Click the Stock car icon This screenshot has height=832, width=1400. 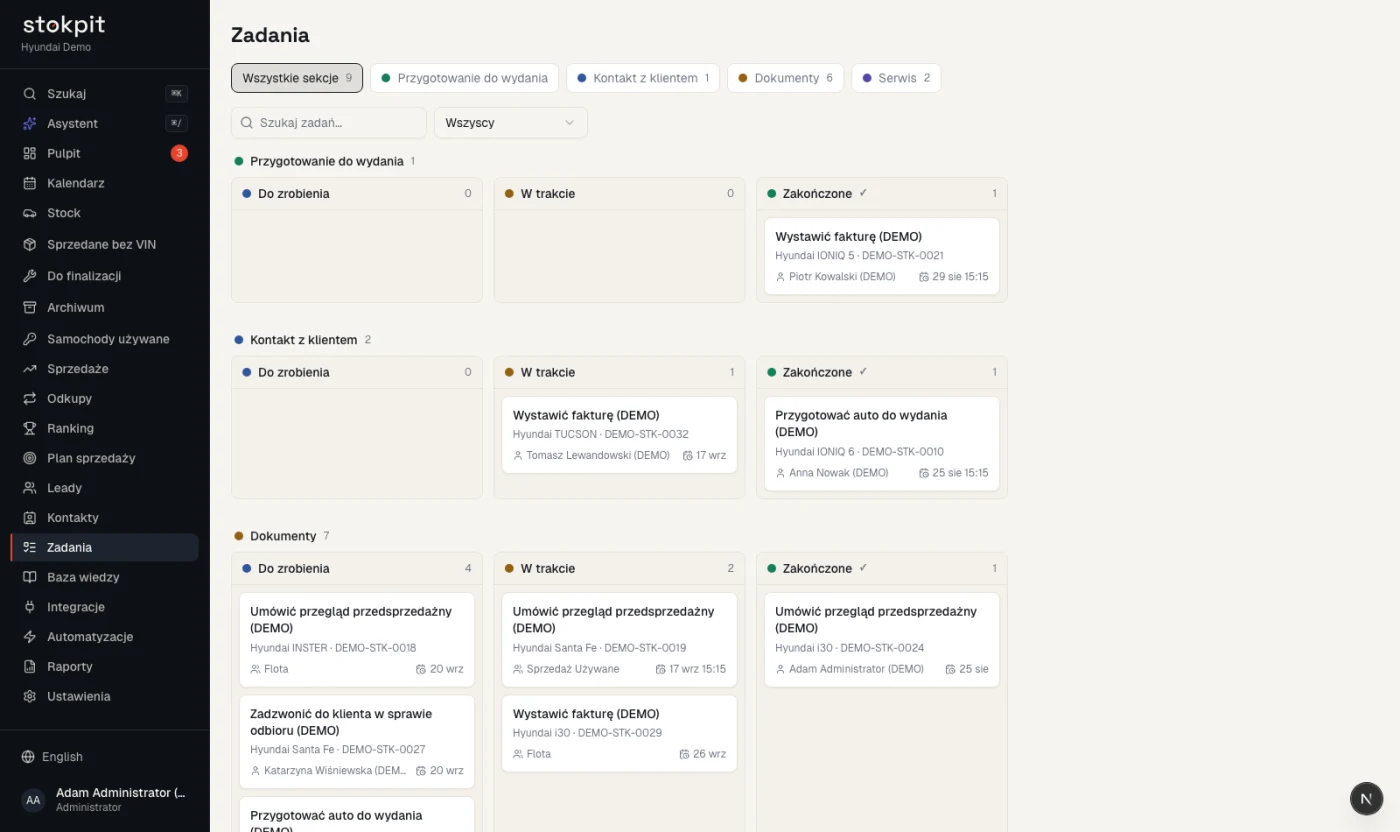pyautogui.click(x=30, y=213)
